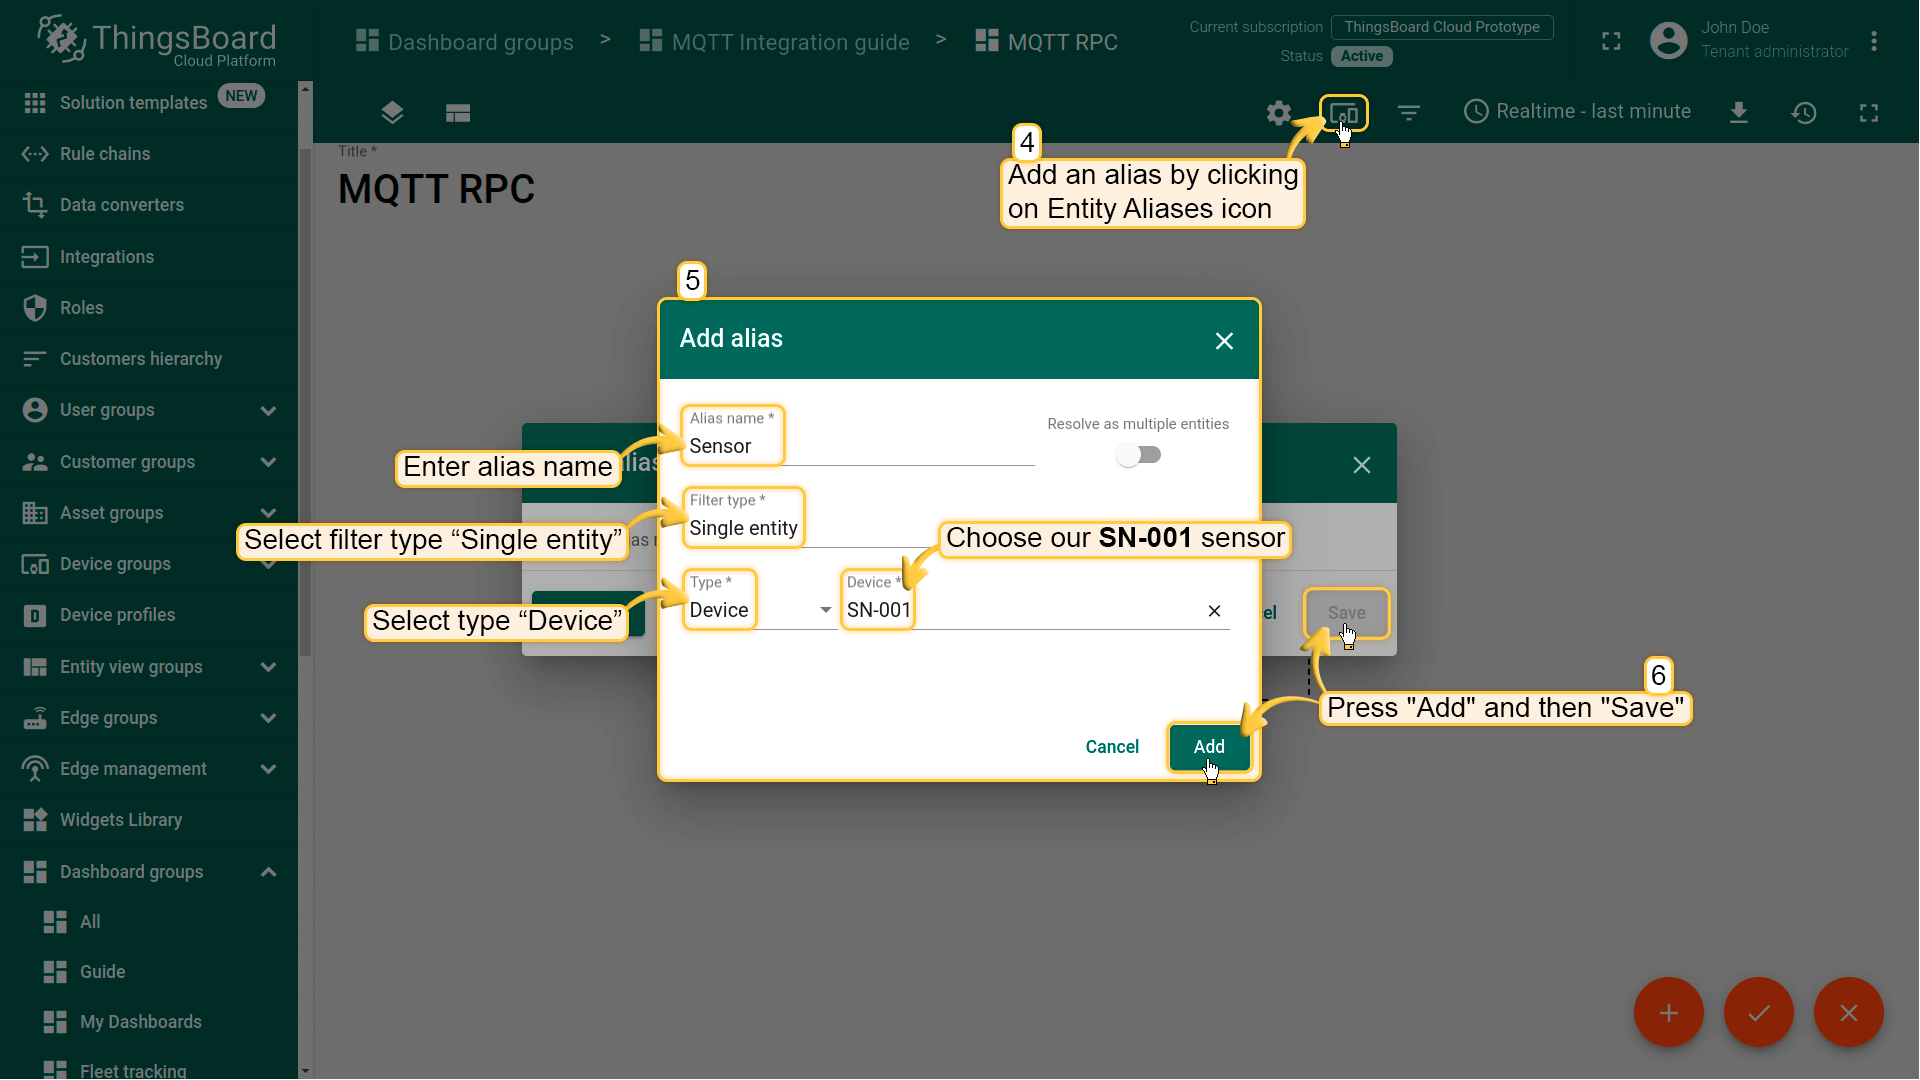Screen dimensions: 1920x1080
Task: Click the export dashboard download icon
Action: 1738,113
